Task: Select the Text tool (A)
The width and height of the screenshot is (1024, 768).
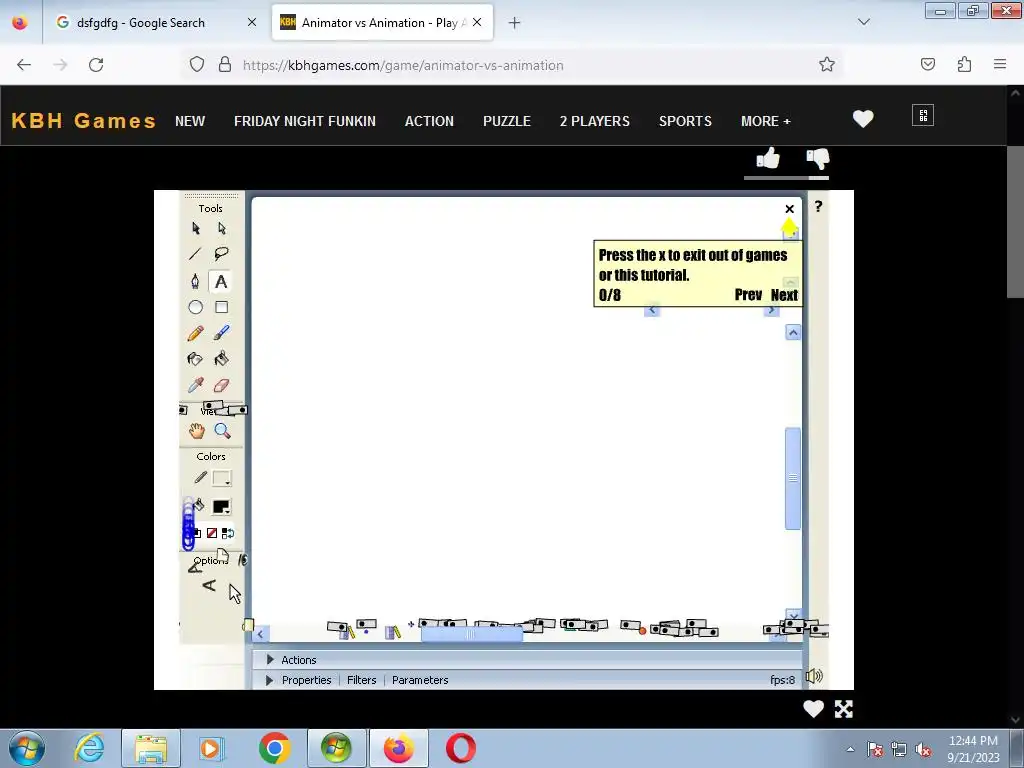Action: 221,281
